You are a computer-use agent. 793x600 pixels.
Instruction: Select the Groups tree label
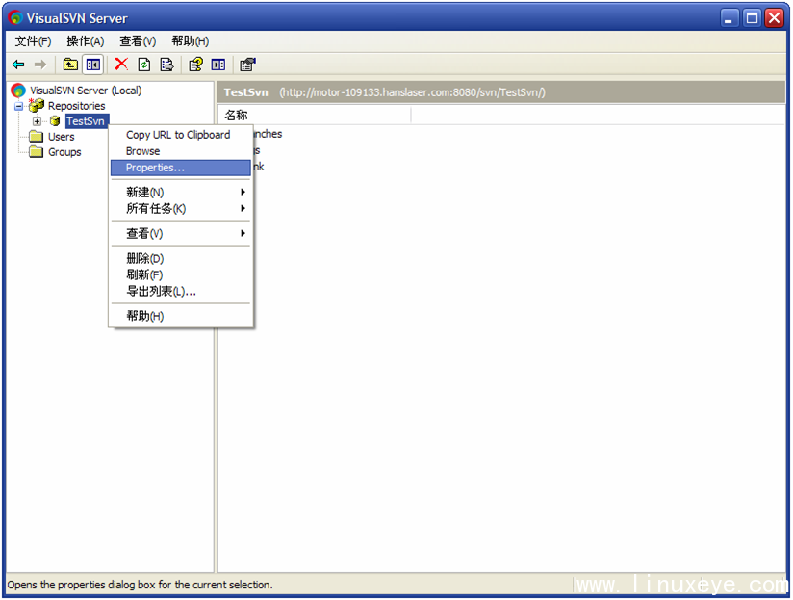[x=65, y=152]
